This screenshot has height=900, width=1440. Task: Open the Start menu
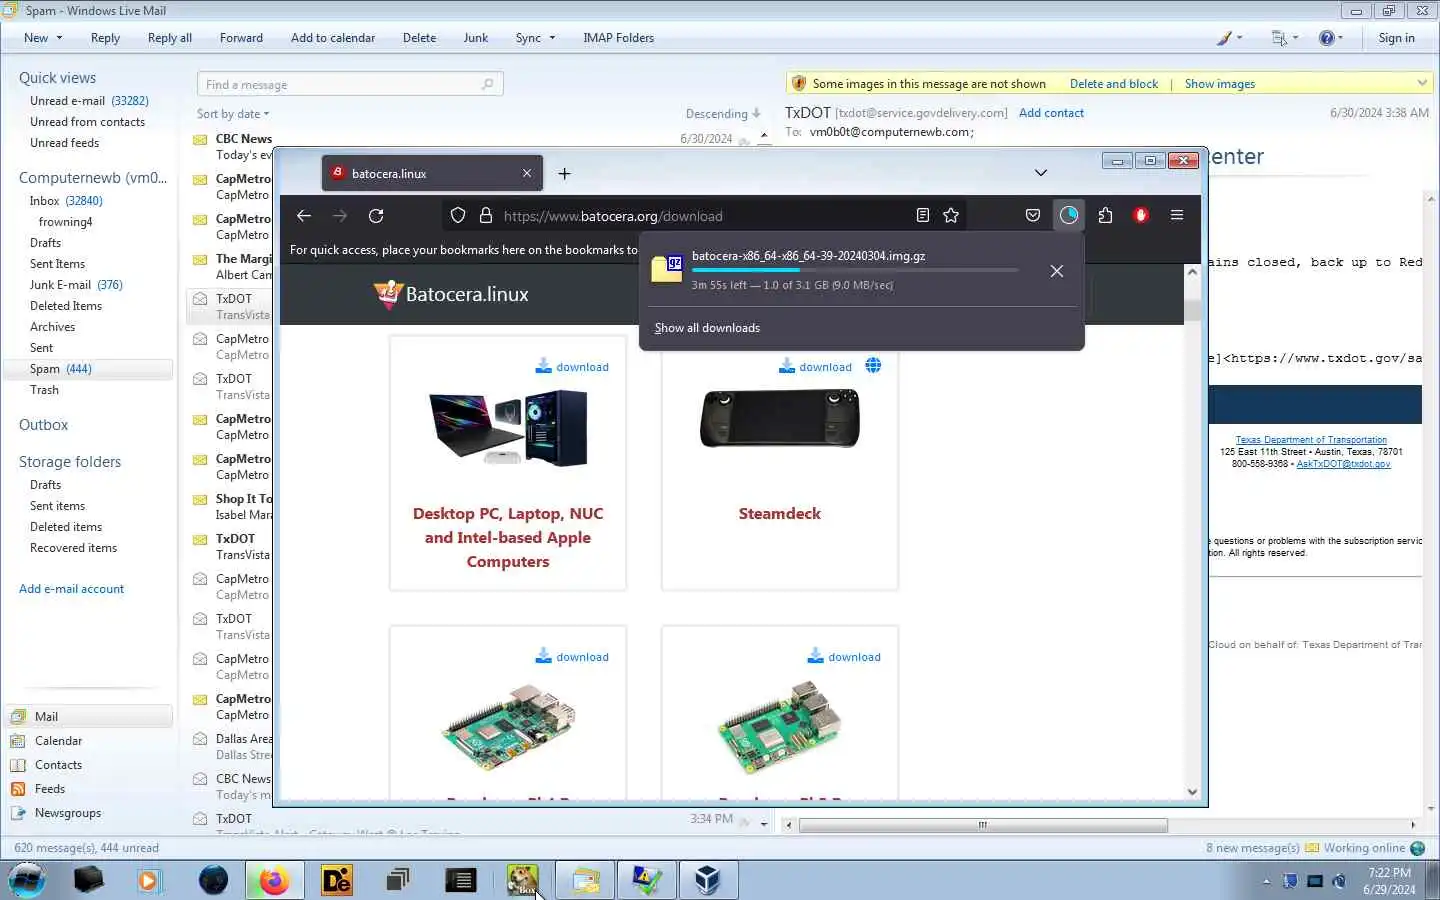(x=27, y=880)
